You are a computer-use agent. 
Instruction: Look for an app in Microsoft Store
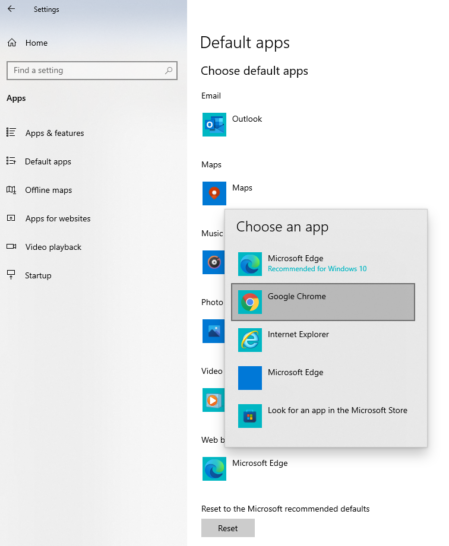coord(323,416)
